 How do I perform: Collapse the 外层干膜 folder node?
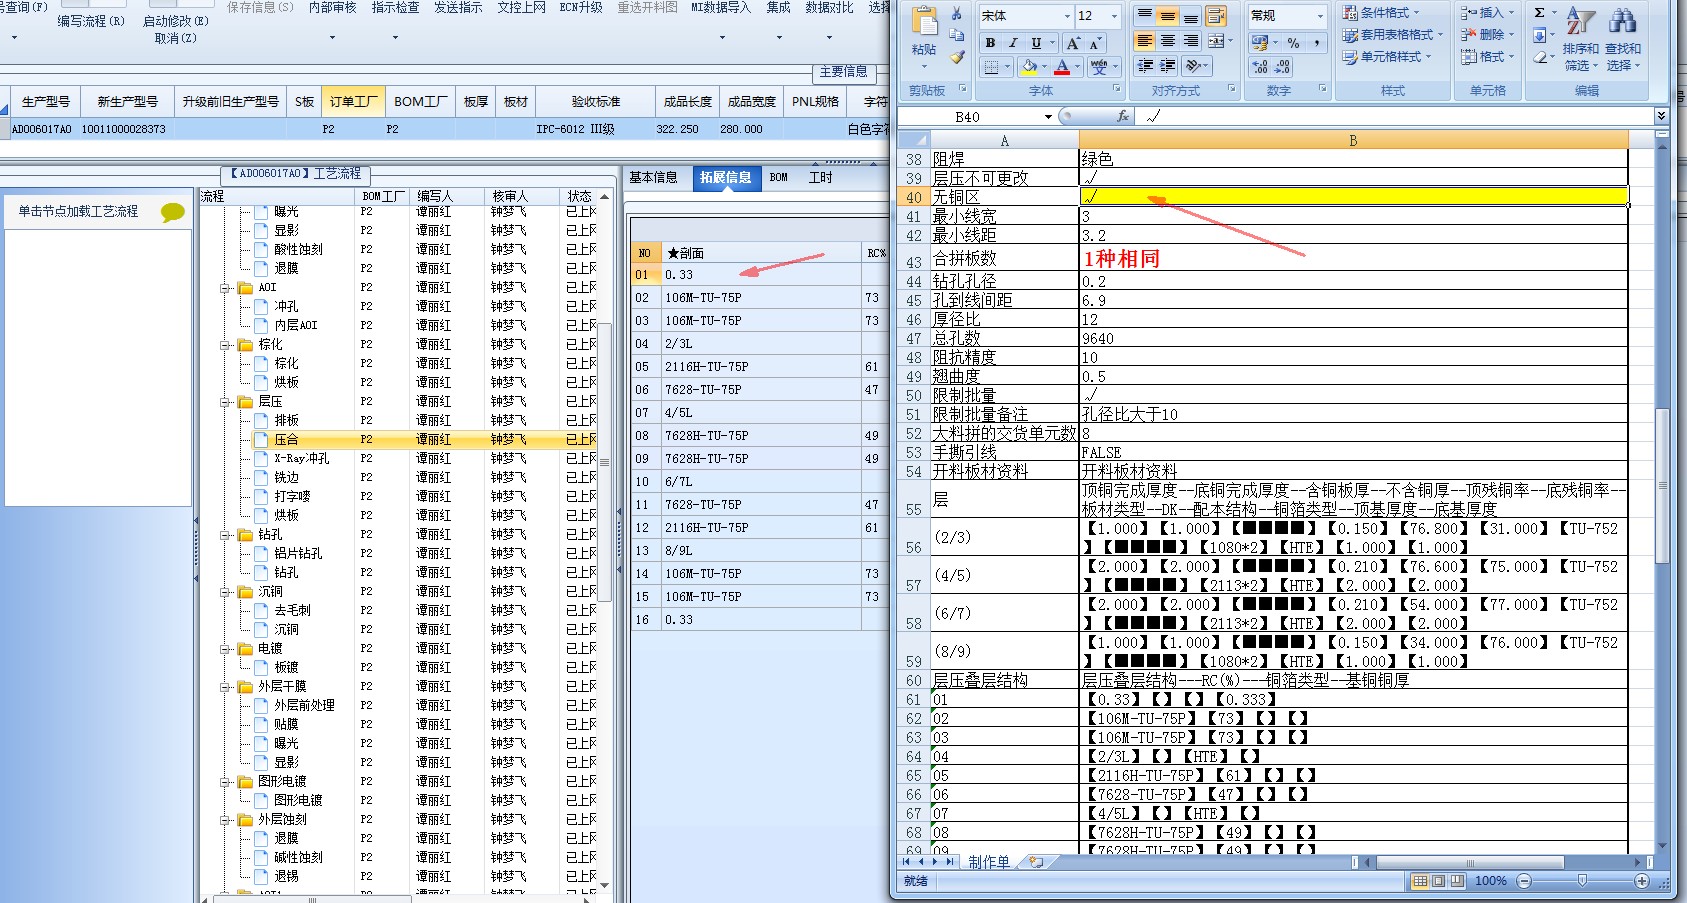(x=226, y=687)
